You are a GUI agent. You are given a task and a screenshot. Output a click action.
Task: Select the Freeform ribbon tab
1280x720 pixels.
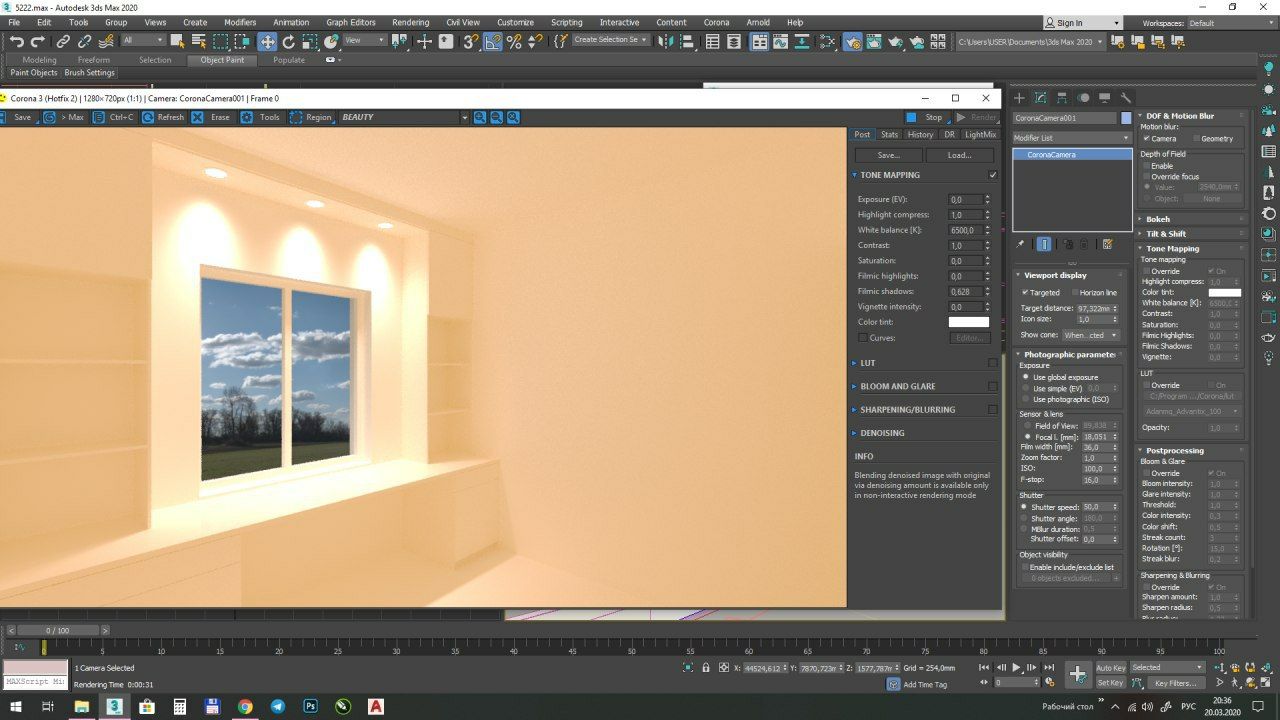[94, 60]
